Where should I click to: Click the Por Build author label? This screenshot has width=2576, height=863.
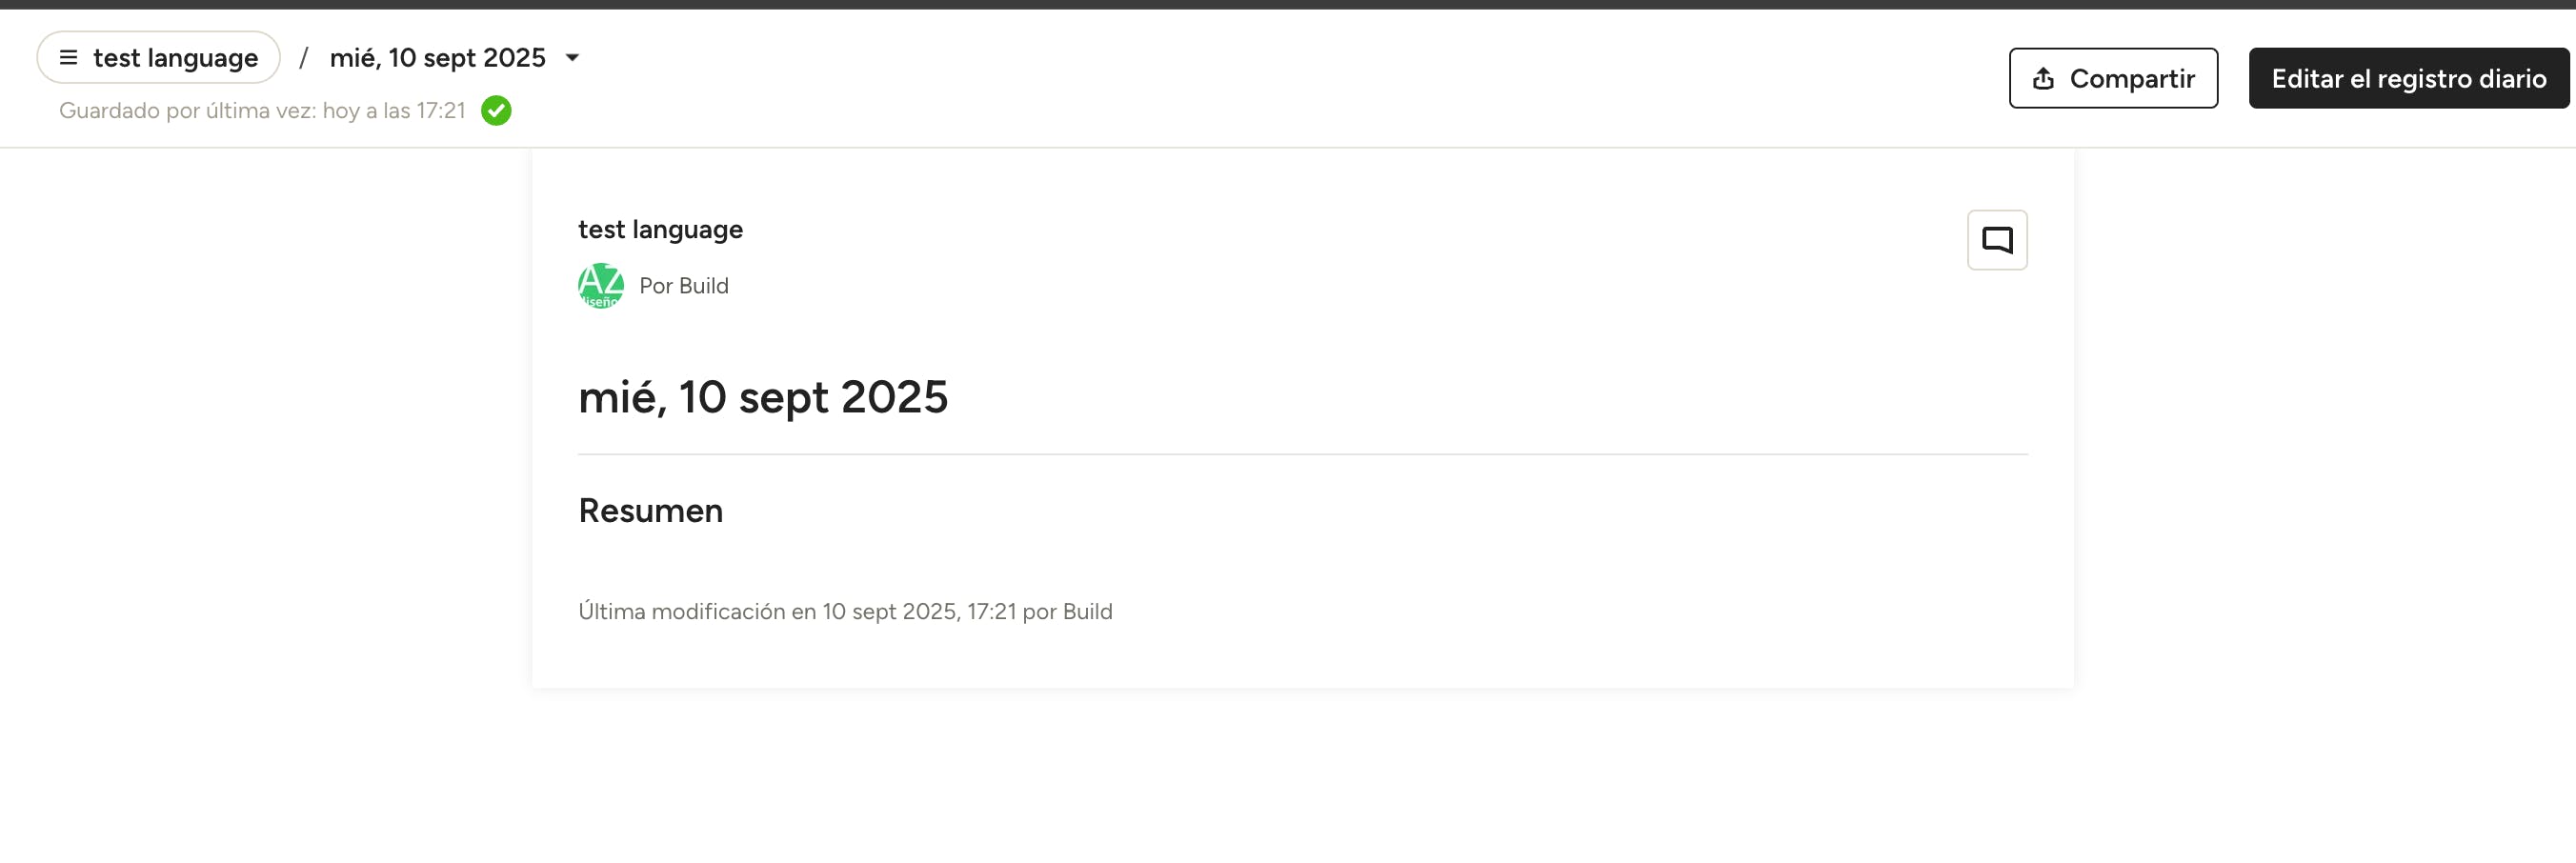[x=684, y=286]
